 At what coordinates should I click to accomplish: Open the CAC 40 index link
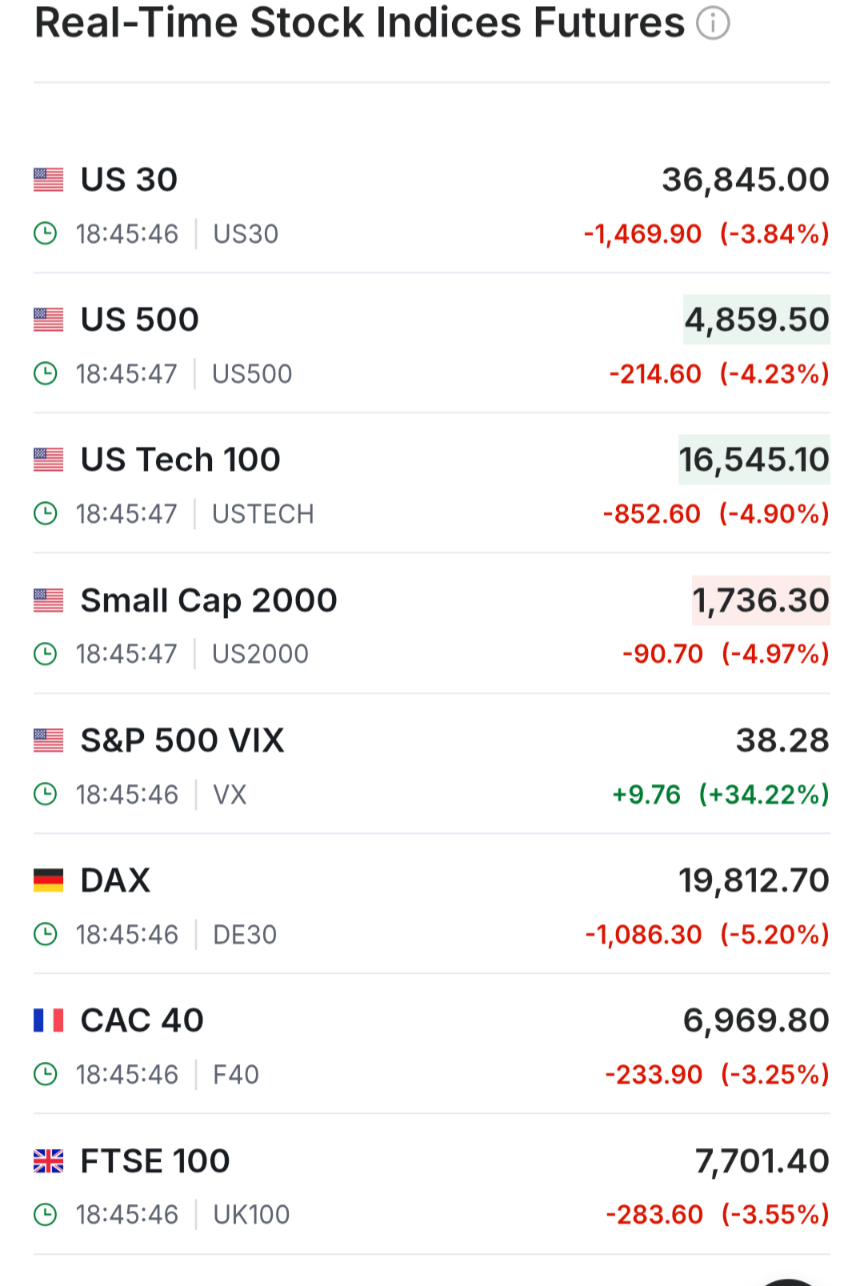coord(142,1021)
